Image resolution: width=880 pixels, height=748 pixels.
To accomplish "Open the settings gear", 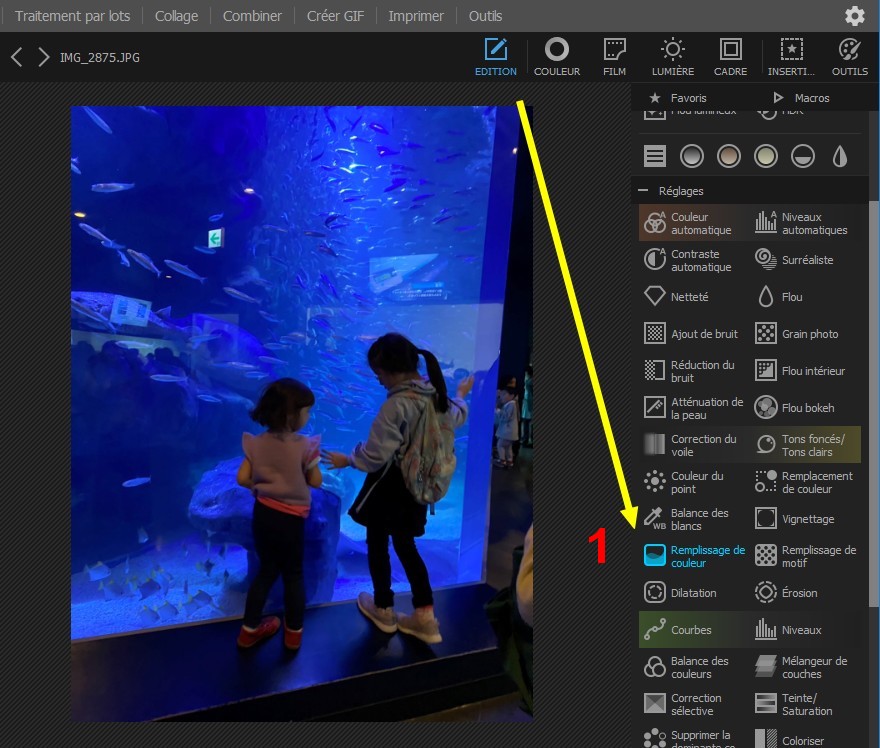I will [x=854, y=16].
